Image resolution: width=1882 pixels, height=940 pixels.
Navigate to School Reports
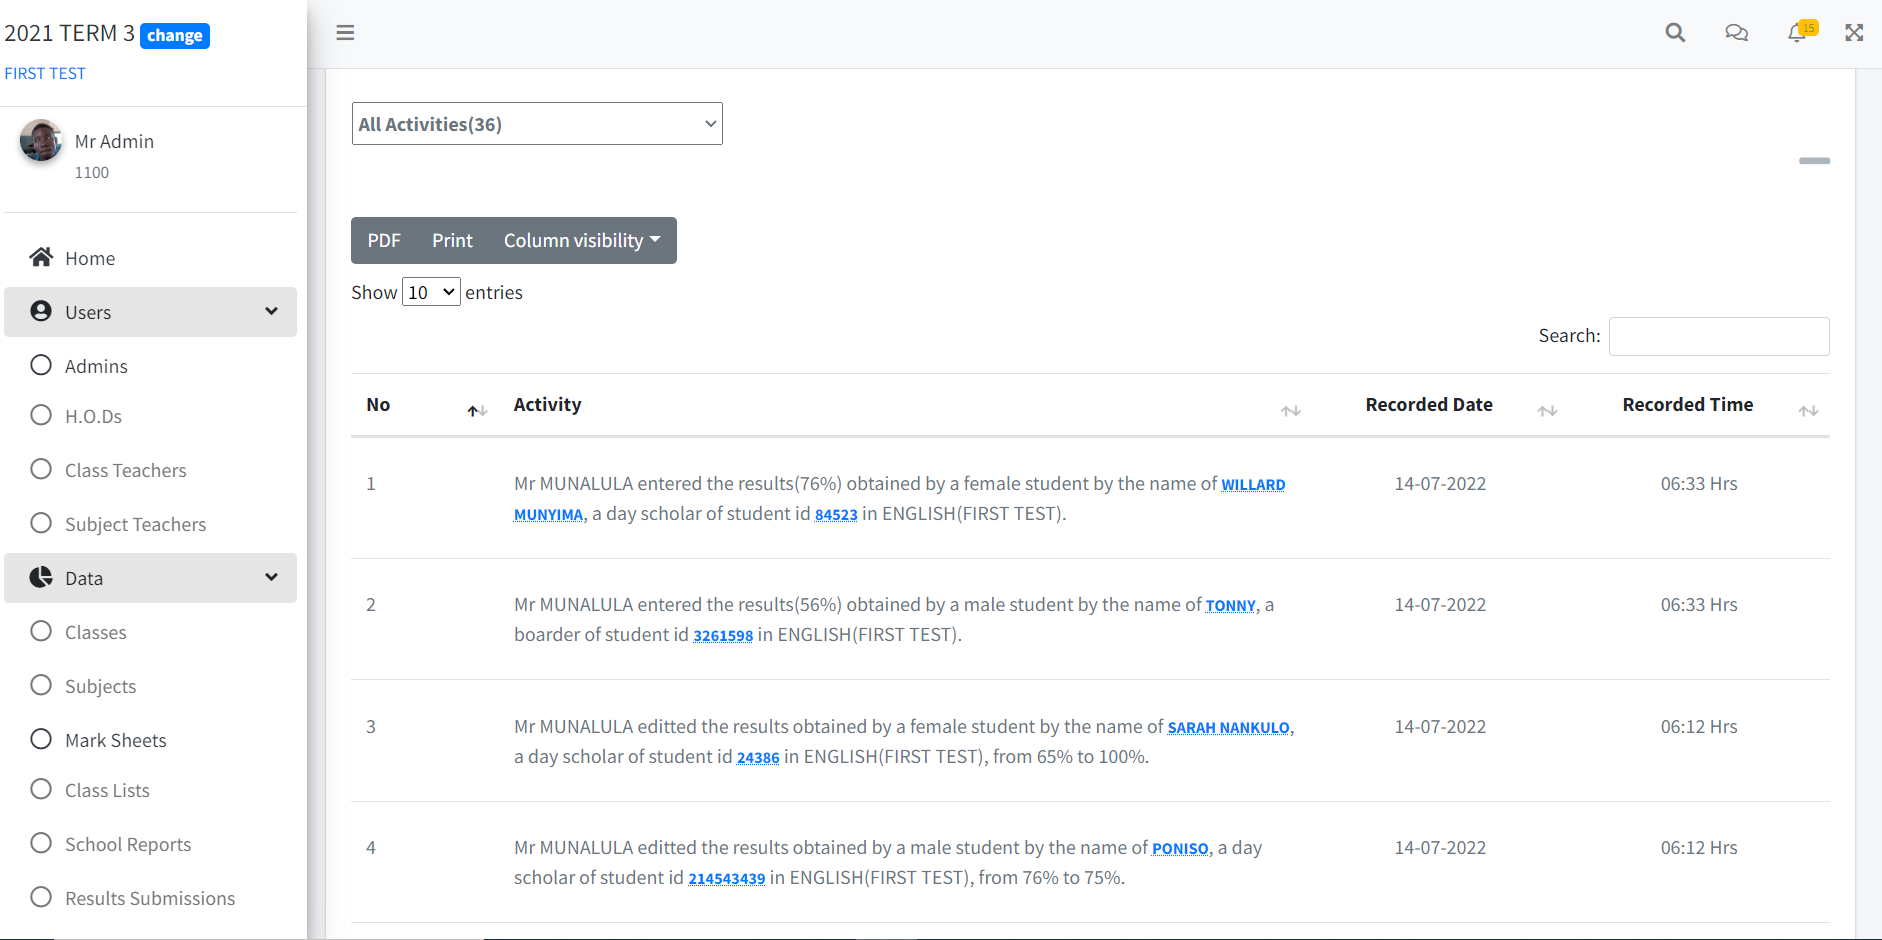click(x=128, y=843)
